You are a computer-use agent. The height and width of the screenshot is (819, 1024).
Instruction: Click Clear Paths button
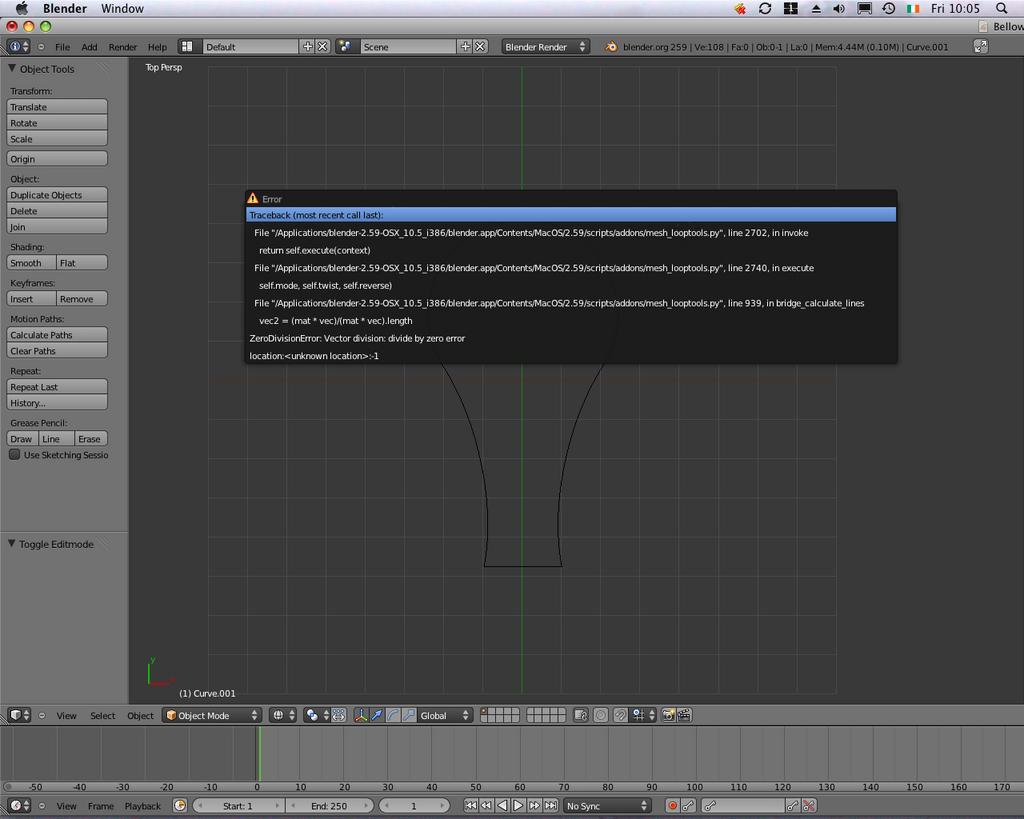coord(57,351)
